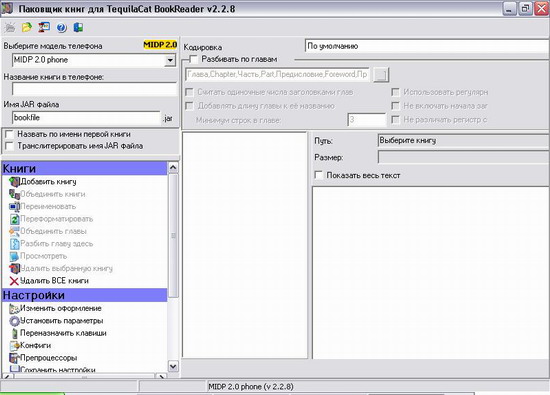Click icon beside Объединить главы
550x395 pixels.
click(x=14, y=231)
